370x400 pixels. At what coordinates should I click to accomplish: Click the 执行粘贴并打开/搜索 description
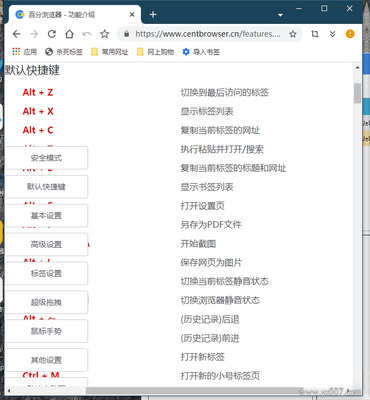[222, 149]
